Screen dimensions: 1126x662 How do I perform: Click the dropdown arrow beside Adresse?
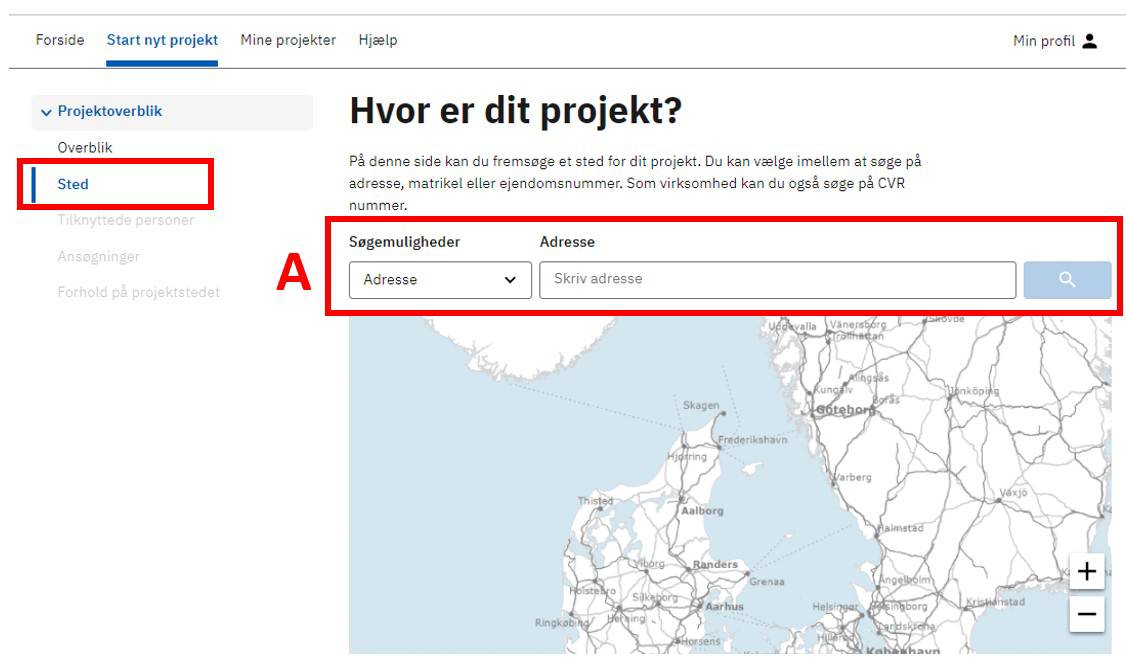[510, 280]
